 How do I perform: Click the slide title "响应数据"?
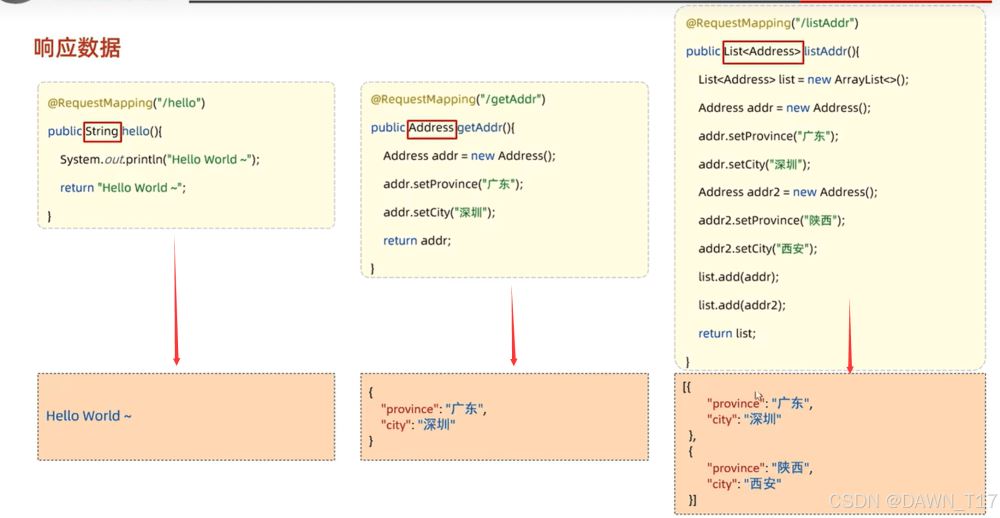pos(77,48)
